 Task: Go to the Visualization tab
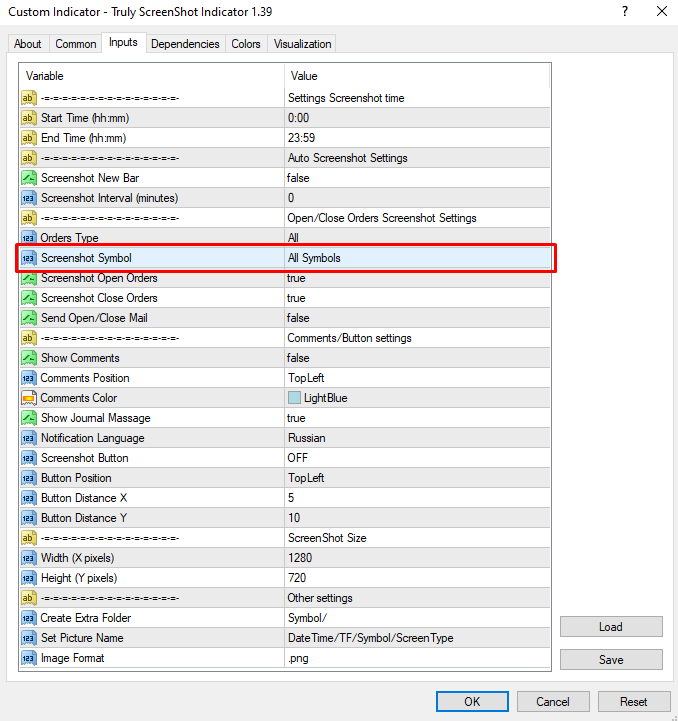pyautogui.click(x=302, y=44)
